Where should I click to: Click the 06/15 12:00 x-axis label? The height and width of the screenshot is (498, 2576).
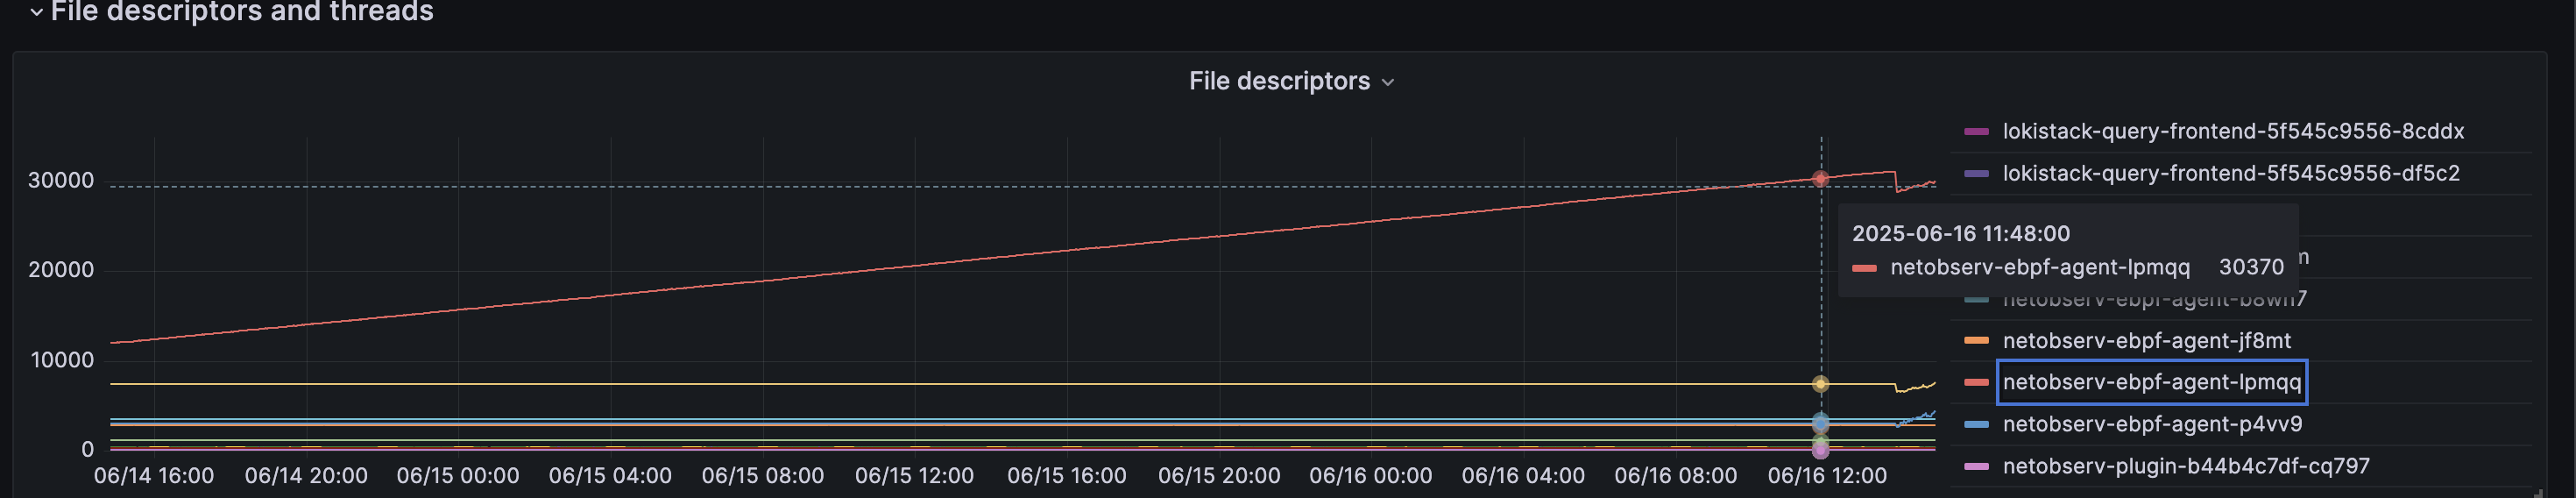tap(914, 476)
